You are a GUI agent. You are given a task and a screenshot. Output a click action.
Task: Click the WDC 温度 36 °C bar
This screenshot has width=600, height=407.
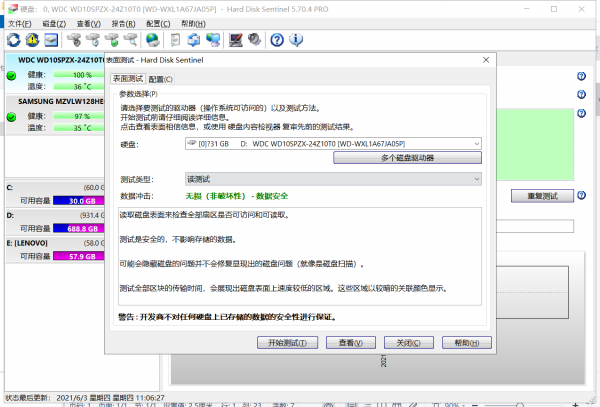[79, 86]
